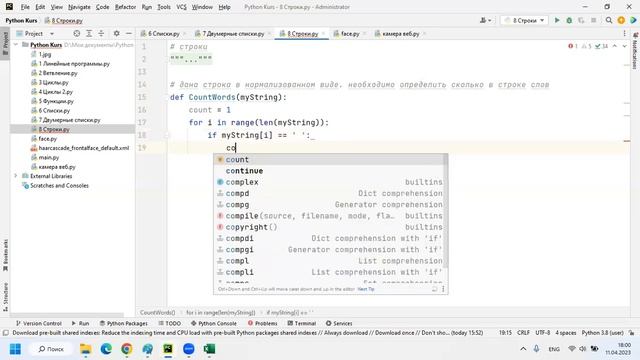Image resolution: width=640 pixels, height=360 pixels.
Task: Click the UTF-8 encoding indicator
Action: [542, 333]
